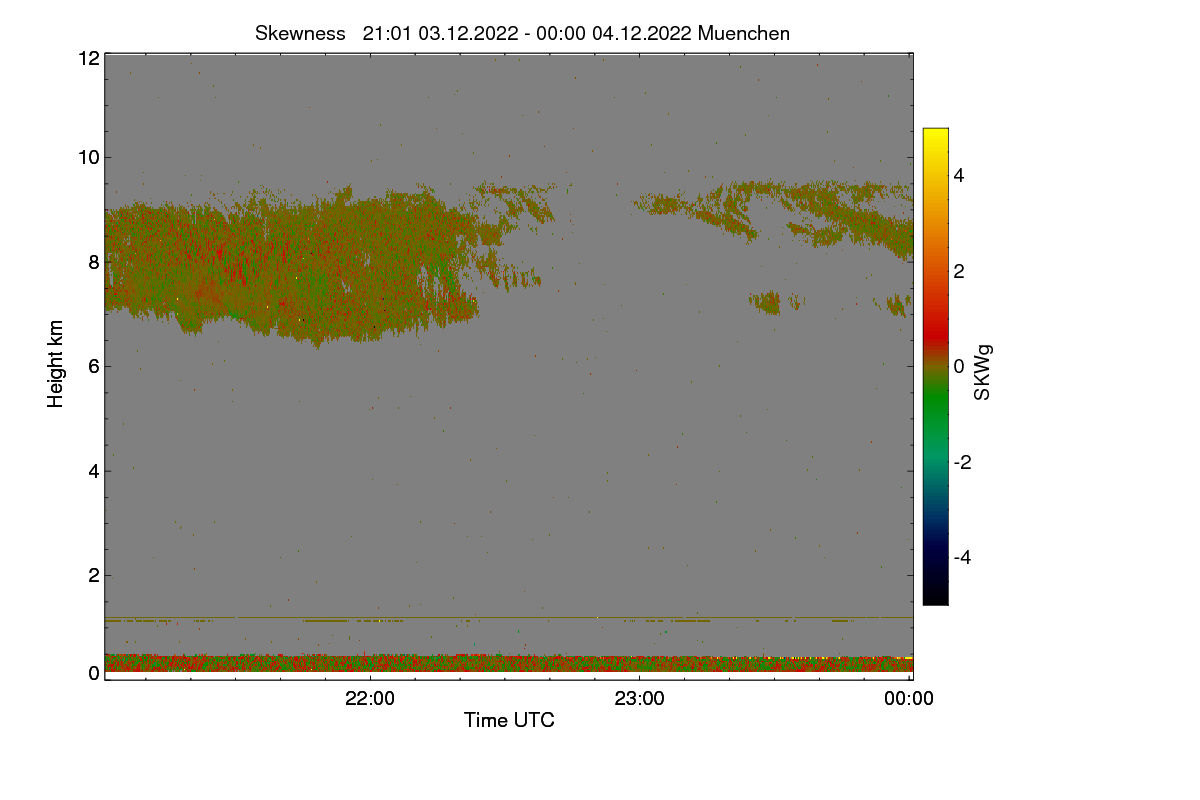The image size is (1200, 800).
Task: Click the height axis tick label 4
Action: click(x=93, y=471)
